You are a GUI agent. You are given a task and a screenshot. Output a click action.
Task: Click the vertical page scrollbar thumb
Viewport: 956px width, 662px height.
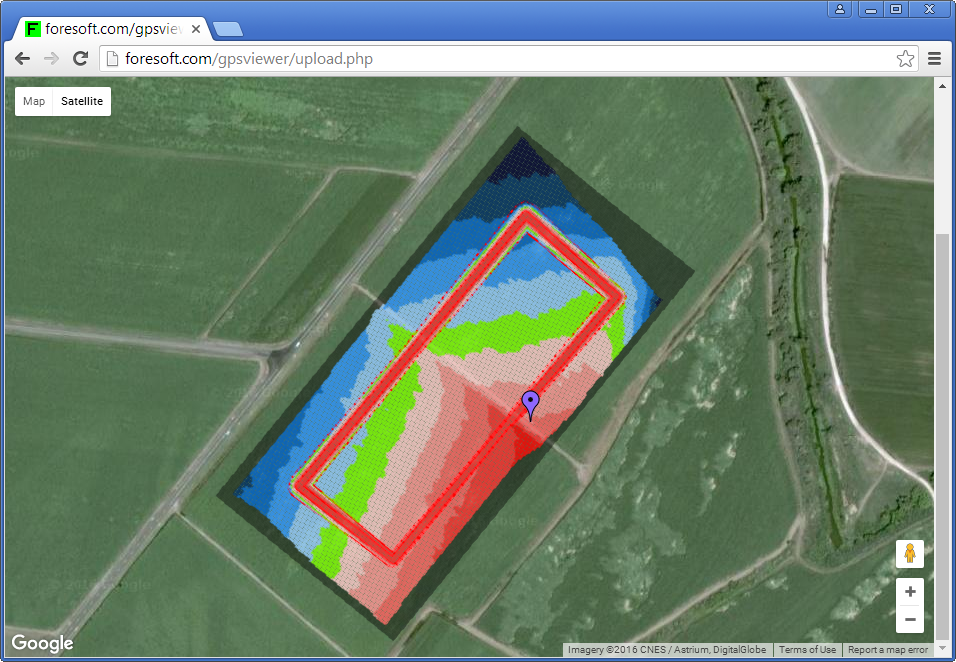tap(942, 430)
